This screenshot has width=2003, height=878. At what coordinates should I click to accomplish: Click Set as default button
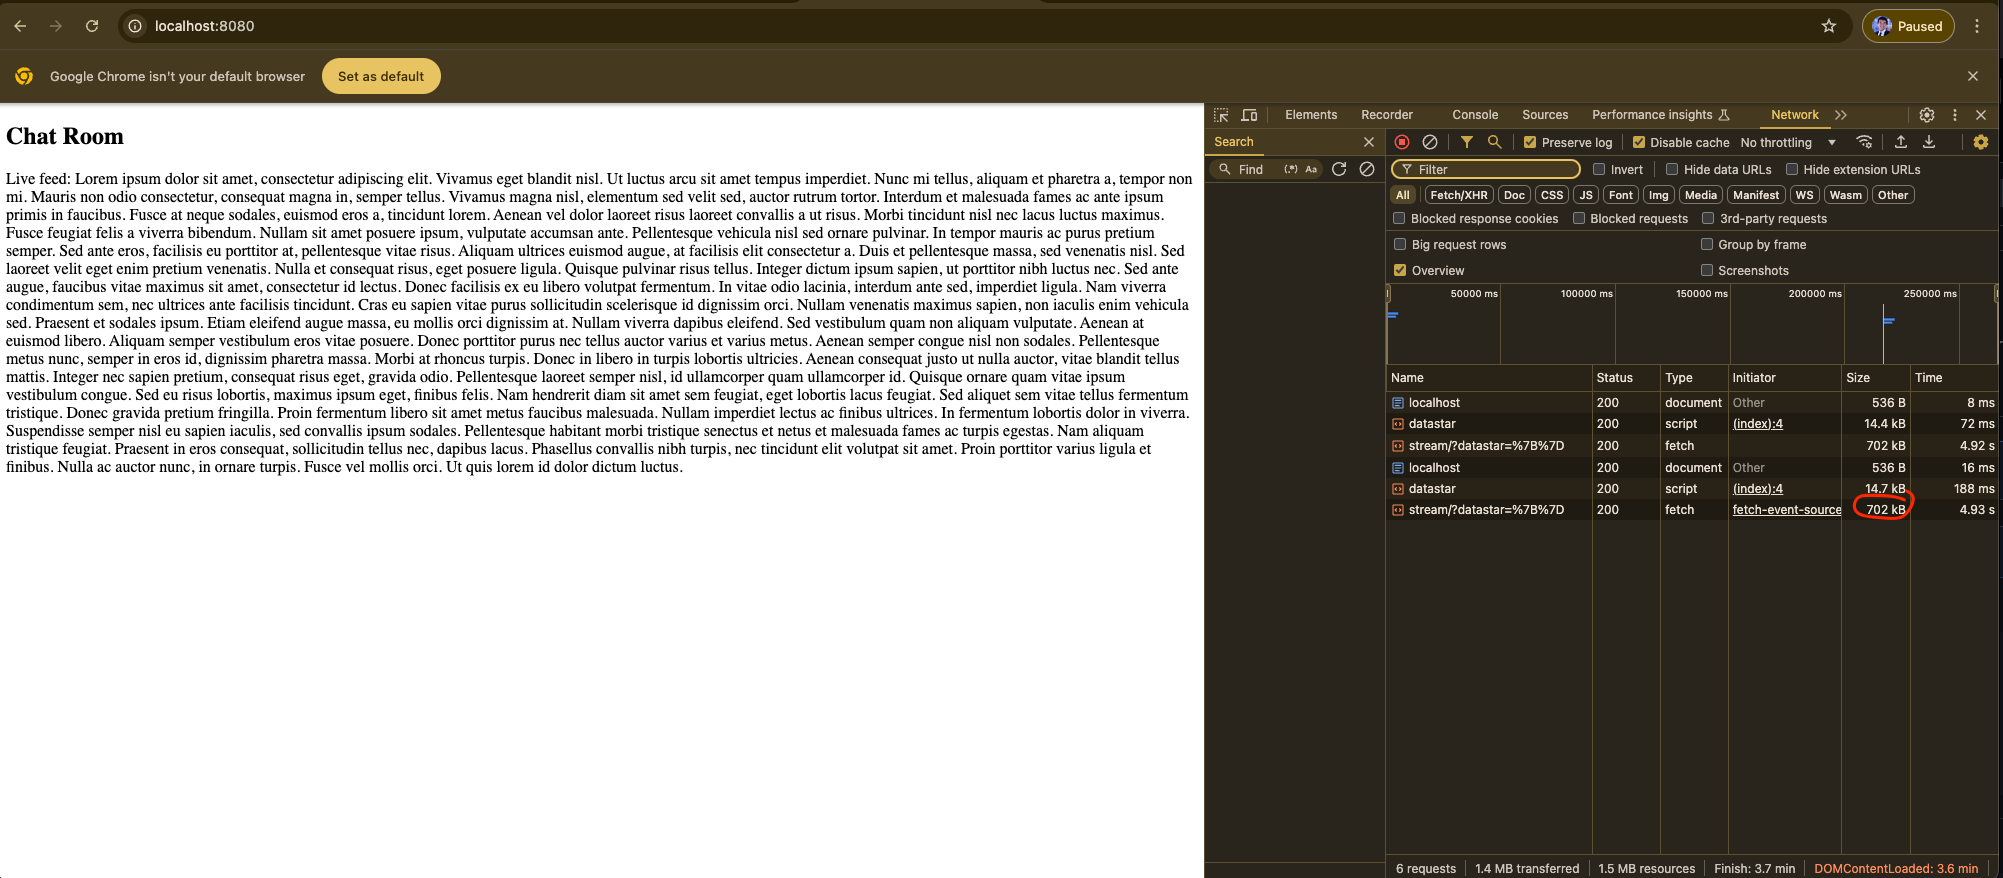(x=381, y=76)
